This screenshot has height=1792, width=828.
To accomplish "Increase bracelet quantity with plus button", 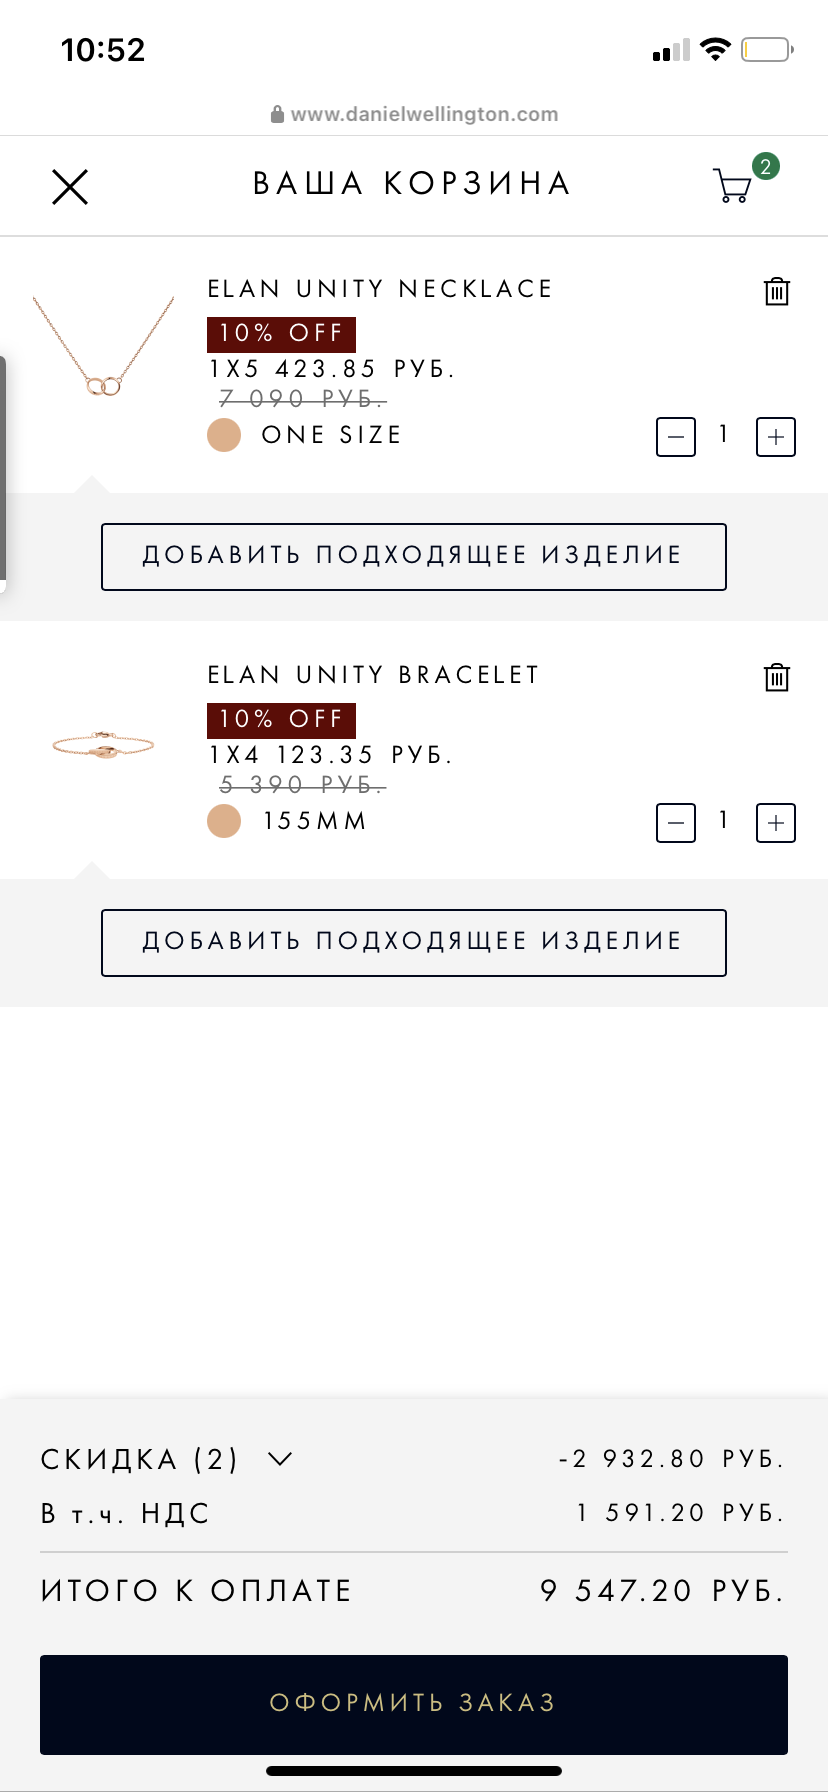I will pos(776,823).
